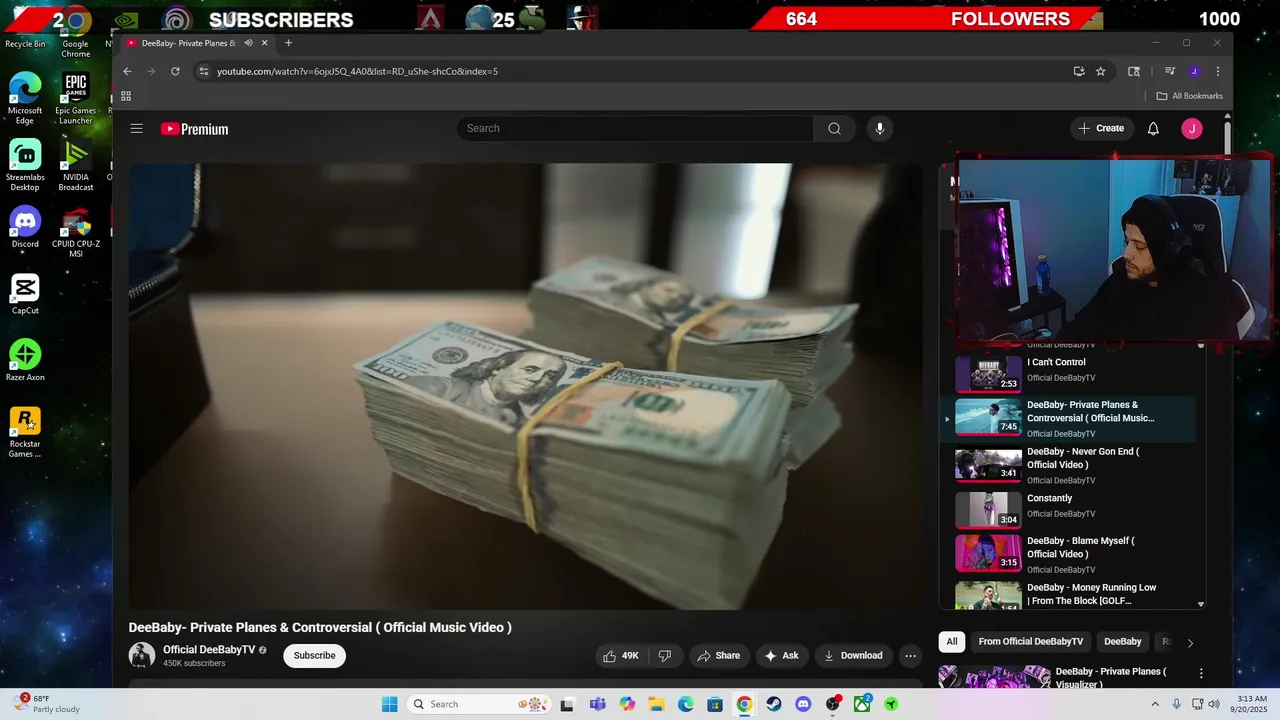
Task: Open All Bookmarks folder
Action: click(x=1189, y=96)
